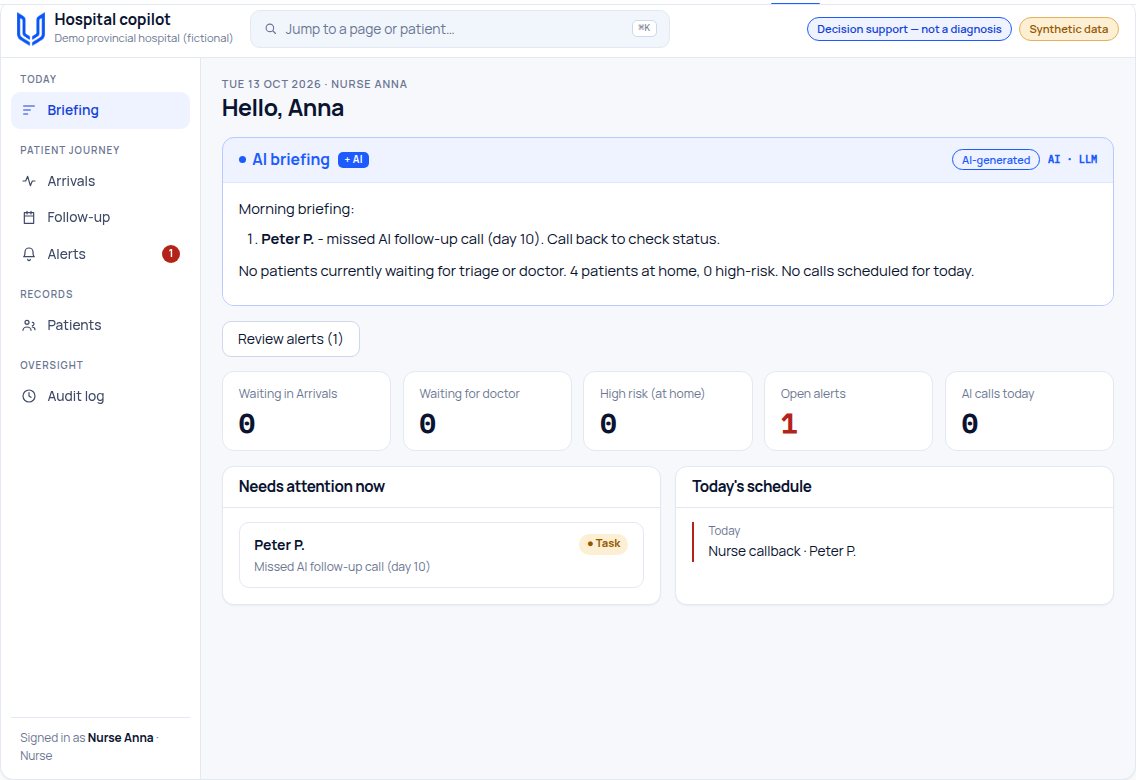Click the Arrivals pulse icon
Image resolution: width=1136 pixels, height=780 pixels.
click(x=29, y=181)
